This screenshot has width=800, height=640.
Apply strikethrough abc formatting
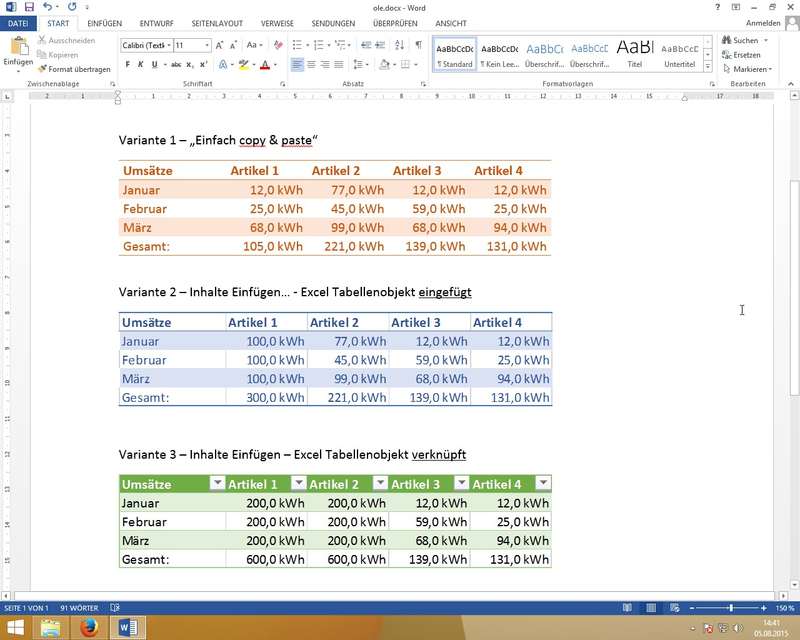(176, 65)
